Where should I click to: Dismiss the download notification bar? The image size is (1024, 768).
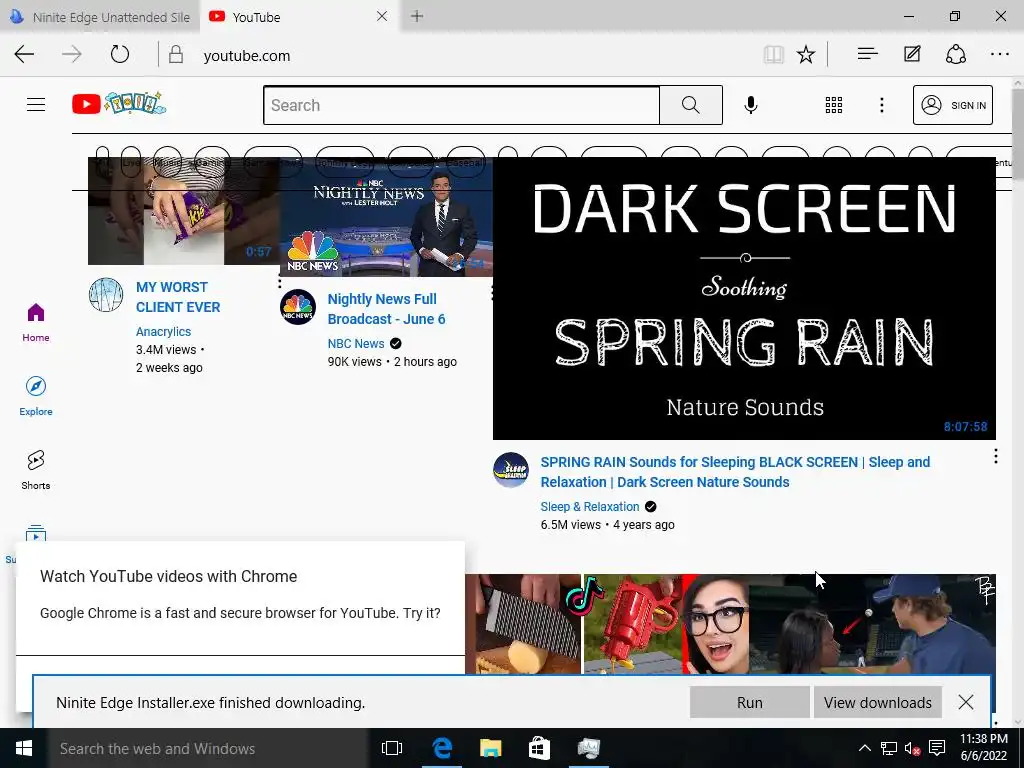966,702
